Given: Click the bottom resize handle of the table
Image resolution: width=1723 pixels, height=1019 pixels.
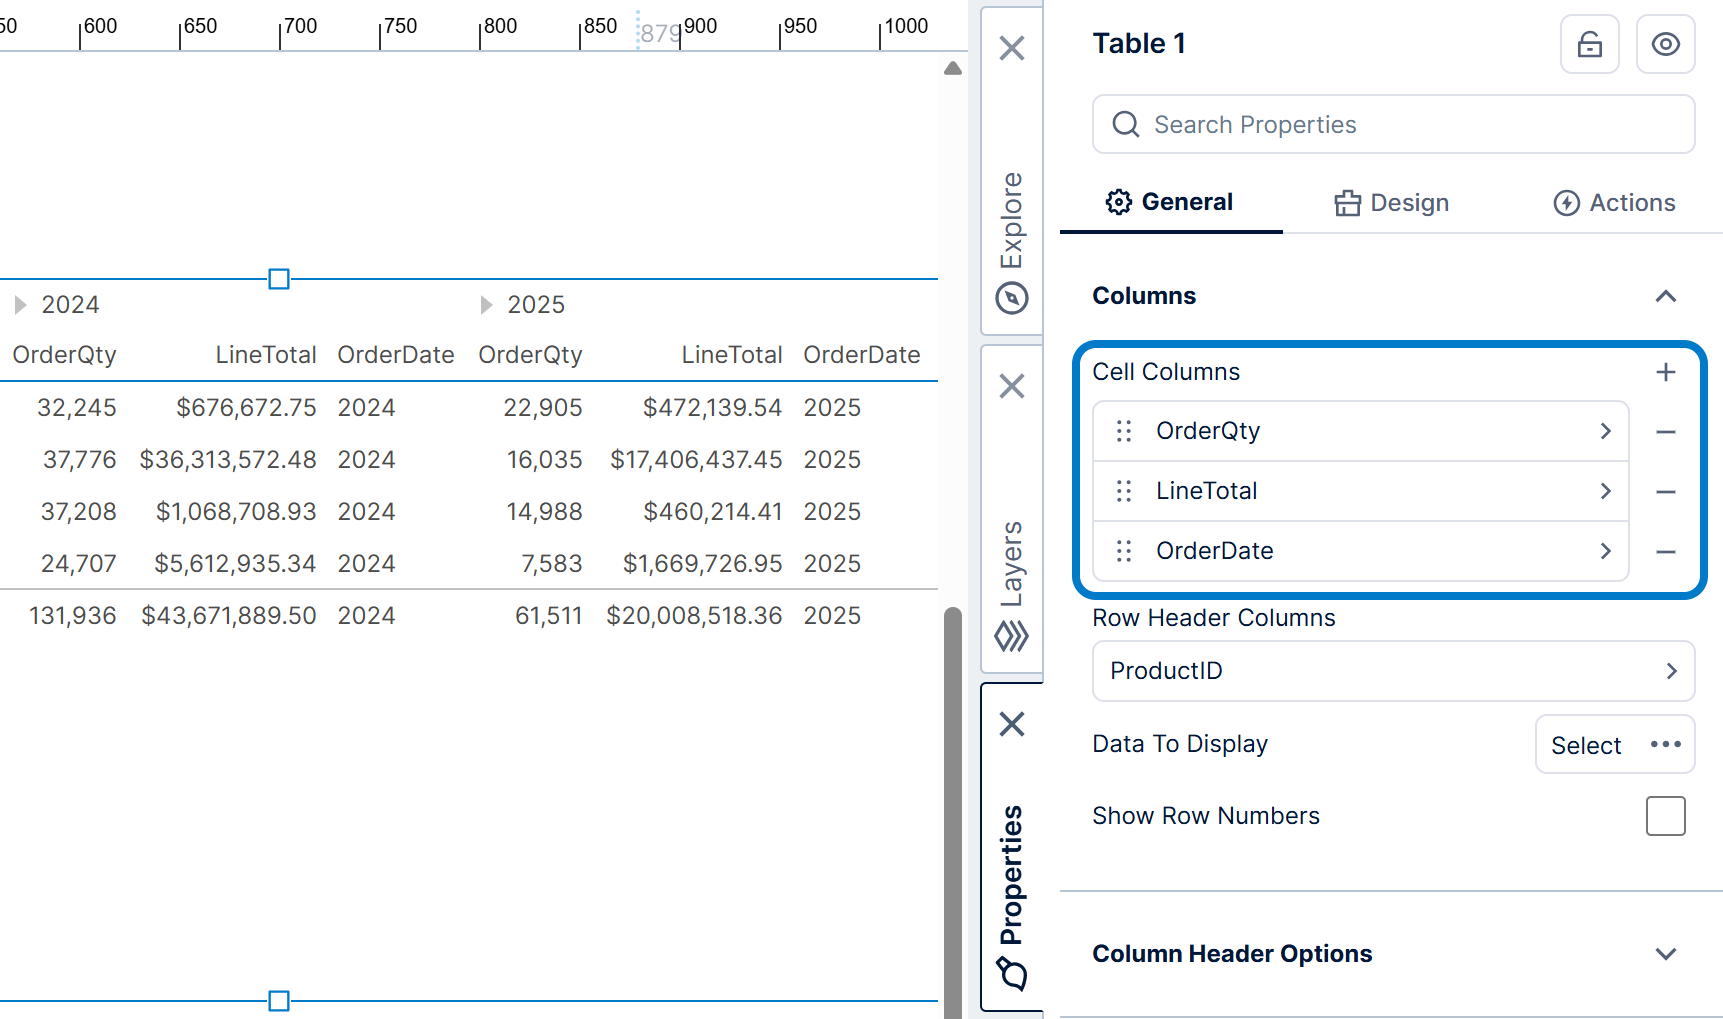Looking at the screenshot, I should point(279,1001).
